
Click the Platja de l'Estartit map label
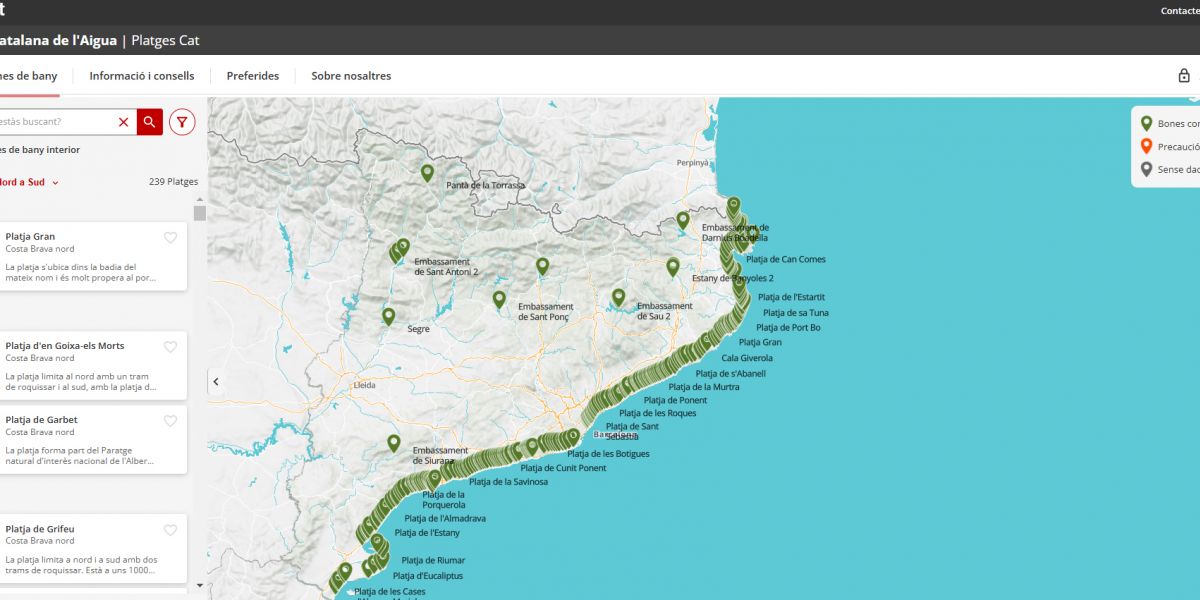coord(791,297)
